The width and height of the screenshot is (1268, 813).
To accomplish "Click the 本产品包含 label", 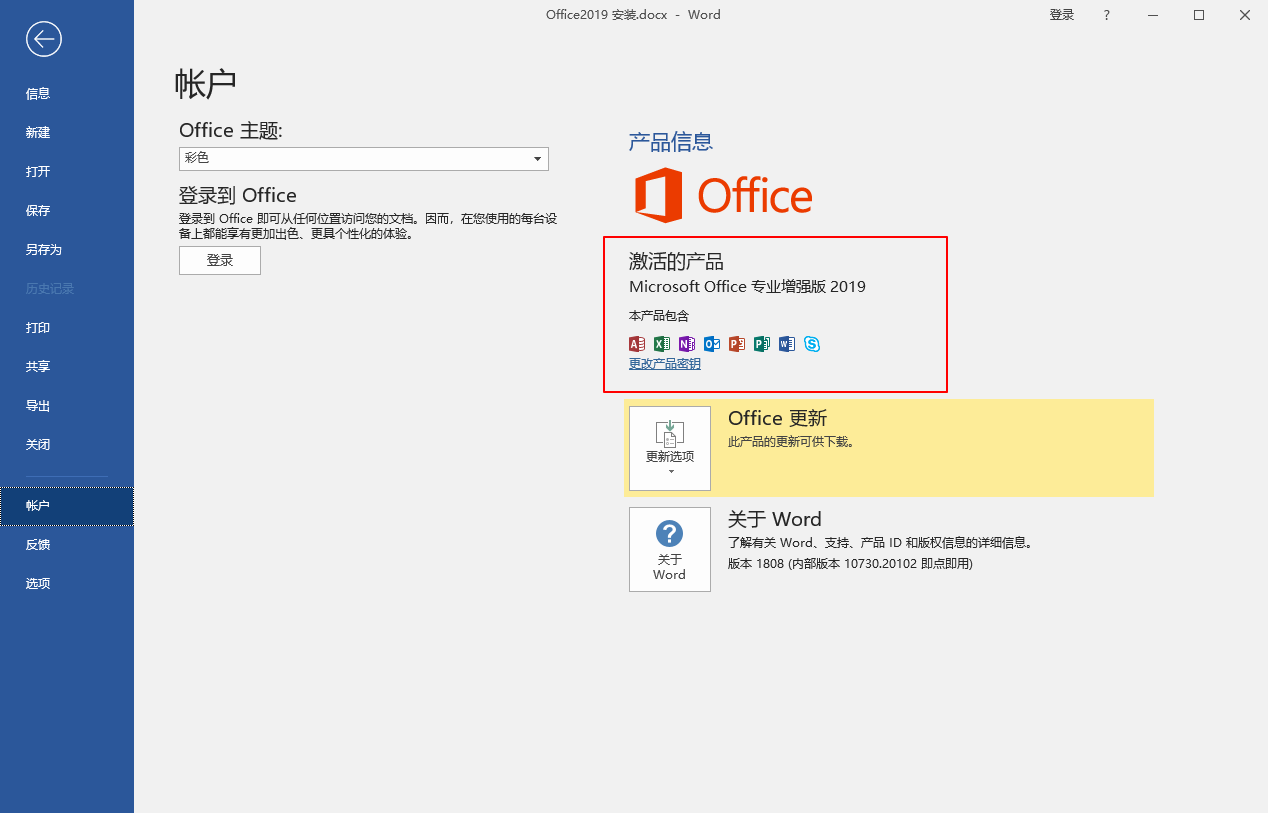I will pyautogui.click(x=659, y=316).
